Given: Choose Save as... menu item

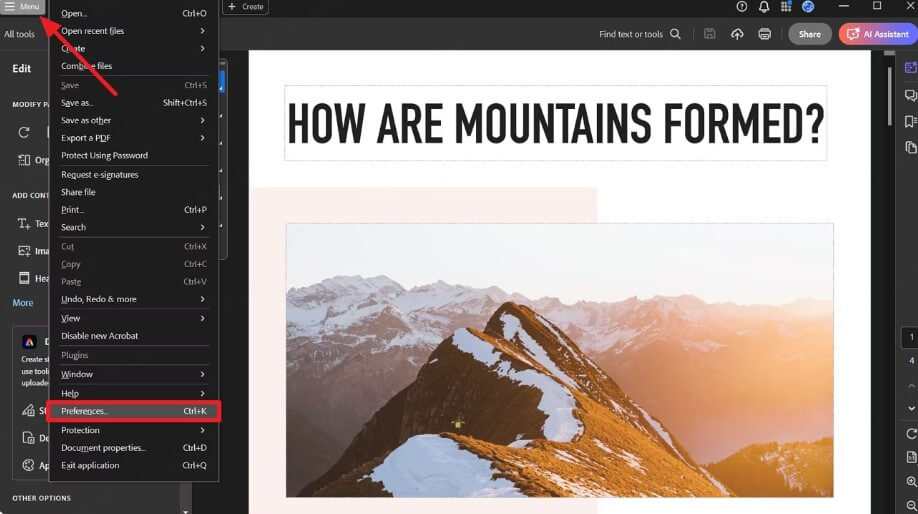Looking at the screenshot, I should [x=133, y=102].
